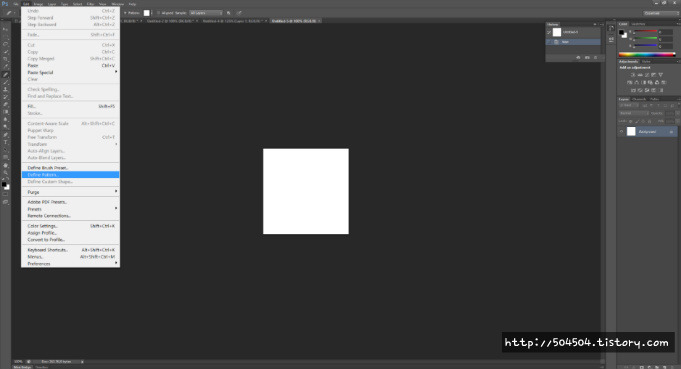Select the Gradient tool
Viewport: 681px width, 369px height.
coord(5,112)
